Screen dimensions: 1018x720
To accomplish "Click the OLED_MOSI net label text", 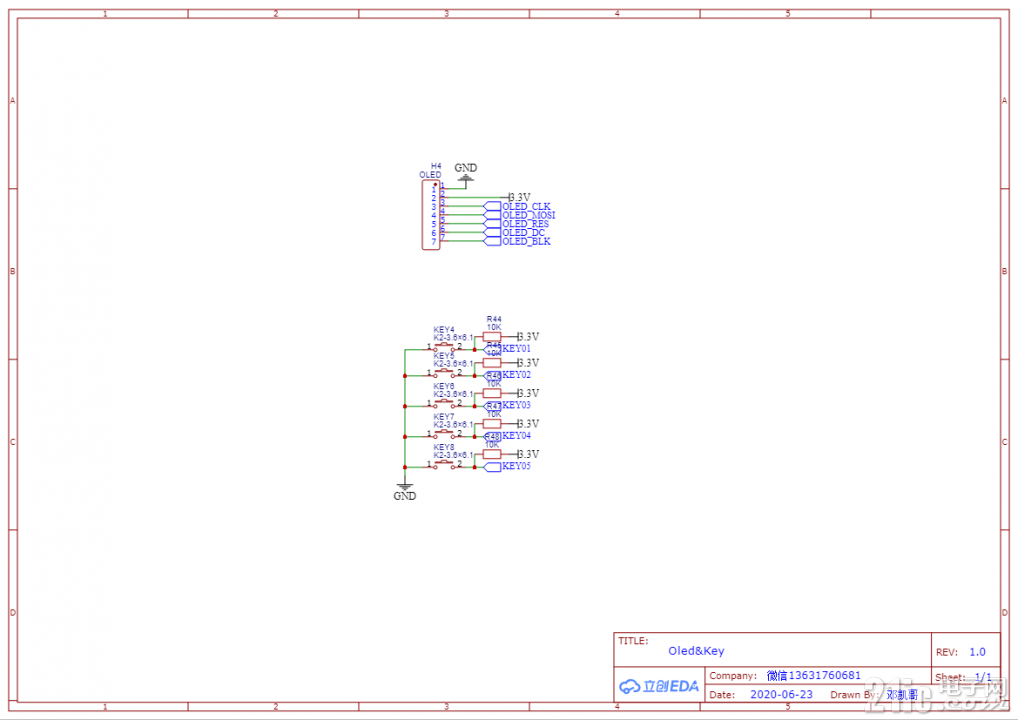I will pyautogui.click(x=529, y=215).
